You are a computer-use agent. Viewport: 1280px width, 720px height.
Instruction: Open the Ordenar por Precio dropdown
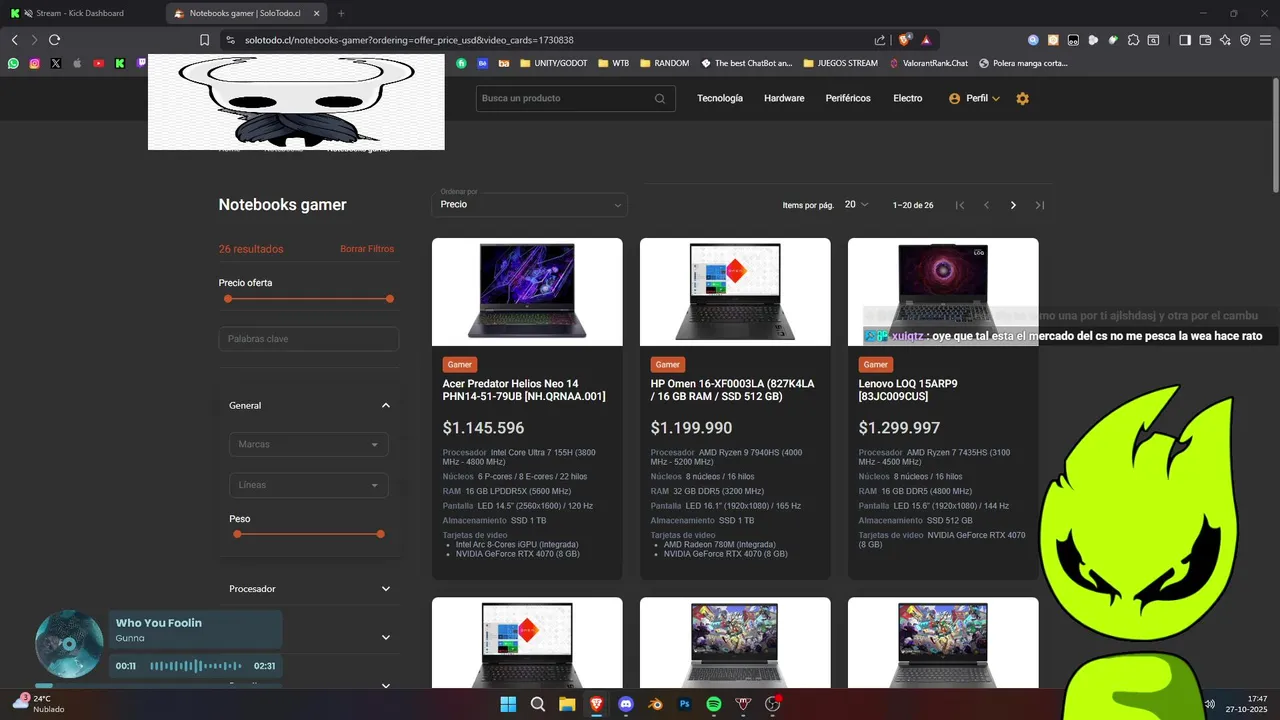529,205
